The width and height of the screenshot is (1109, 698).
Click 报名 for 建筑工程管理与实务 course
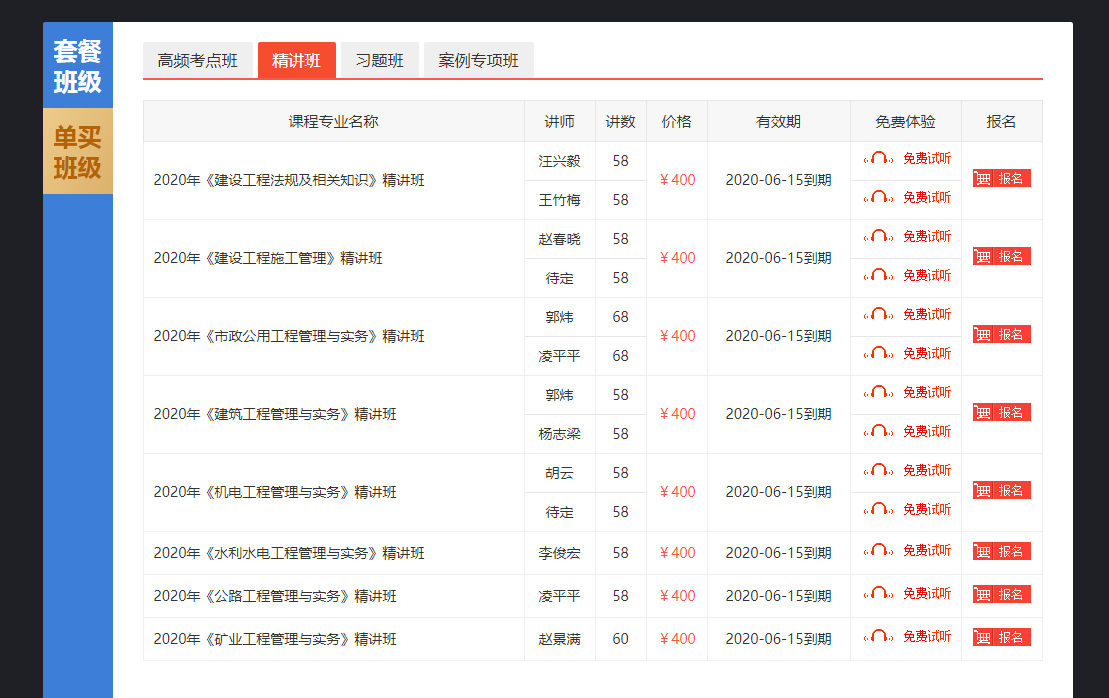pyautogui.click(x=1001, y=412)
